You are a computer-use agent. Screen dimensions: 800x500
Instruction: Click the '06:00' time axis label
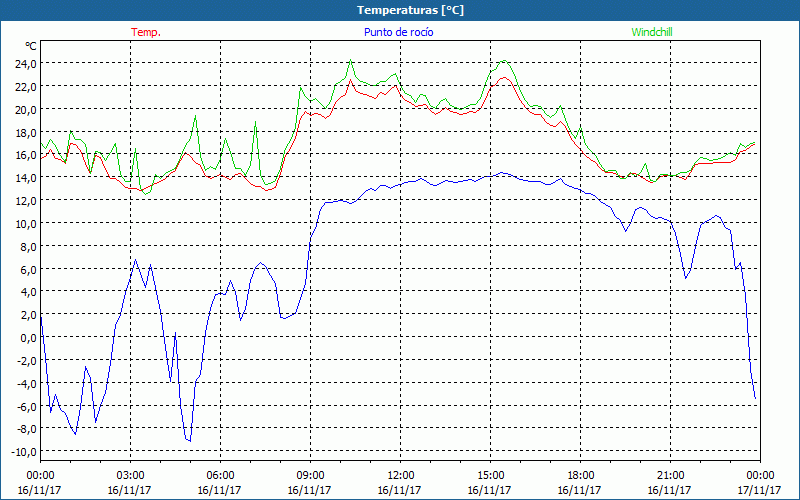point(220,476)
